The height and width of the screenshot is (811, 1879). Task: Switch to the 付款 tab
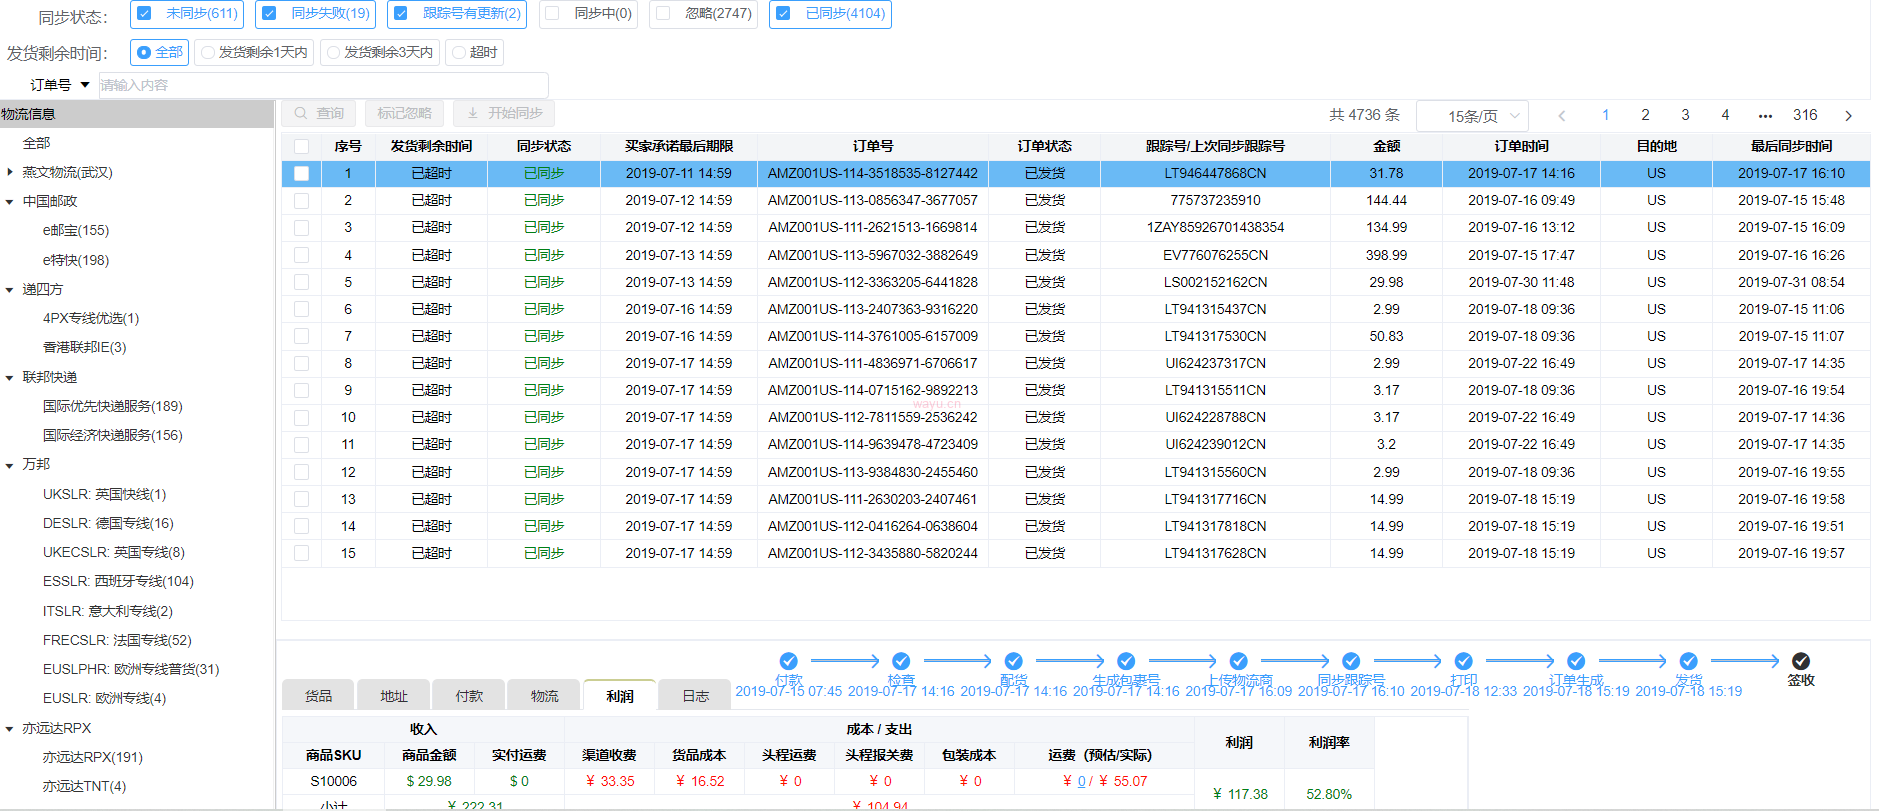tap(469, 695)
